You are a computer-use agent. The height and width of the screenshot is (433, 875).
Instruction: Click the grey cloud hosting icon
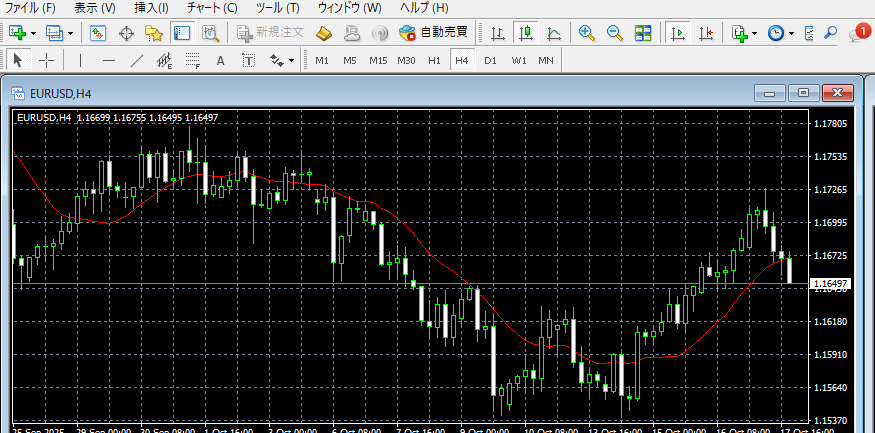click(x=352, y=33)
